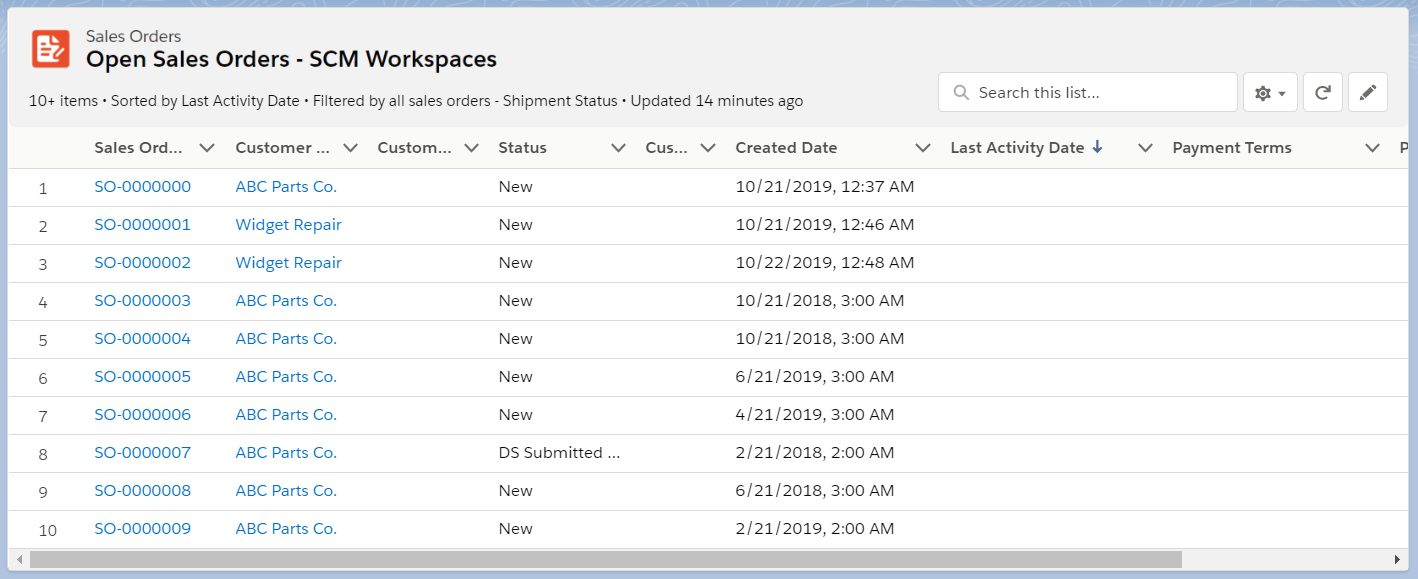Expand the Created Date column dropdown

pyautogui.click(x=921, y=147)
